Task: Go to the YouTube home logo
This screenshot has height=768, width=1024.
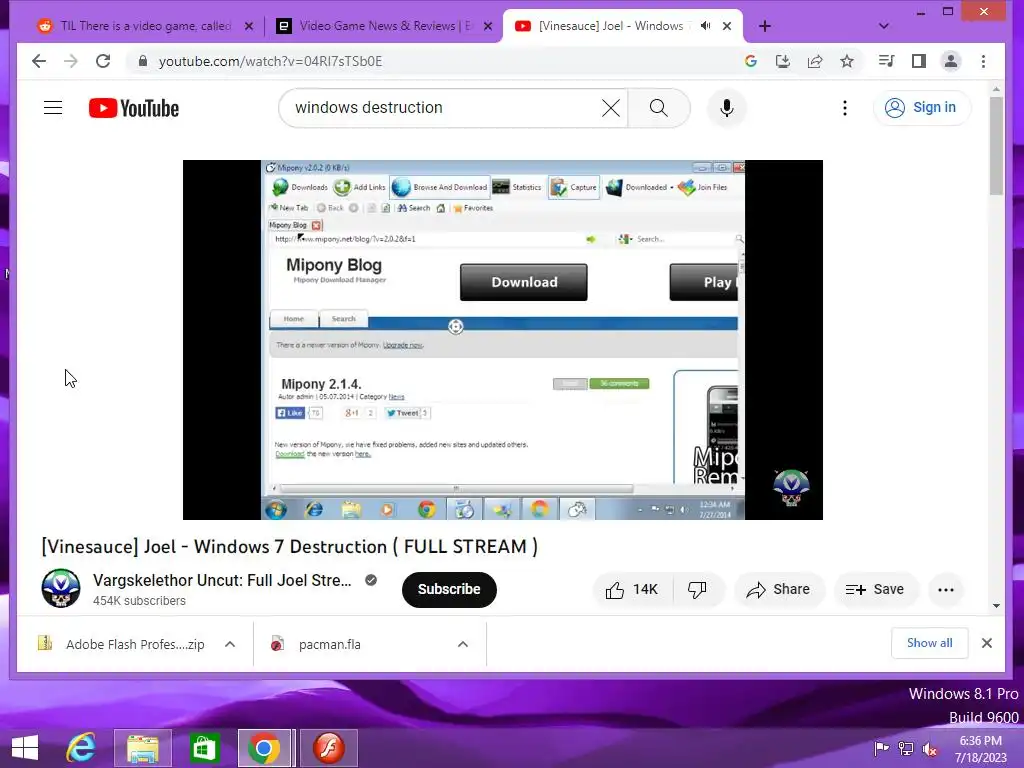Action: [134, 108]
